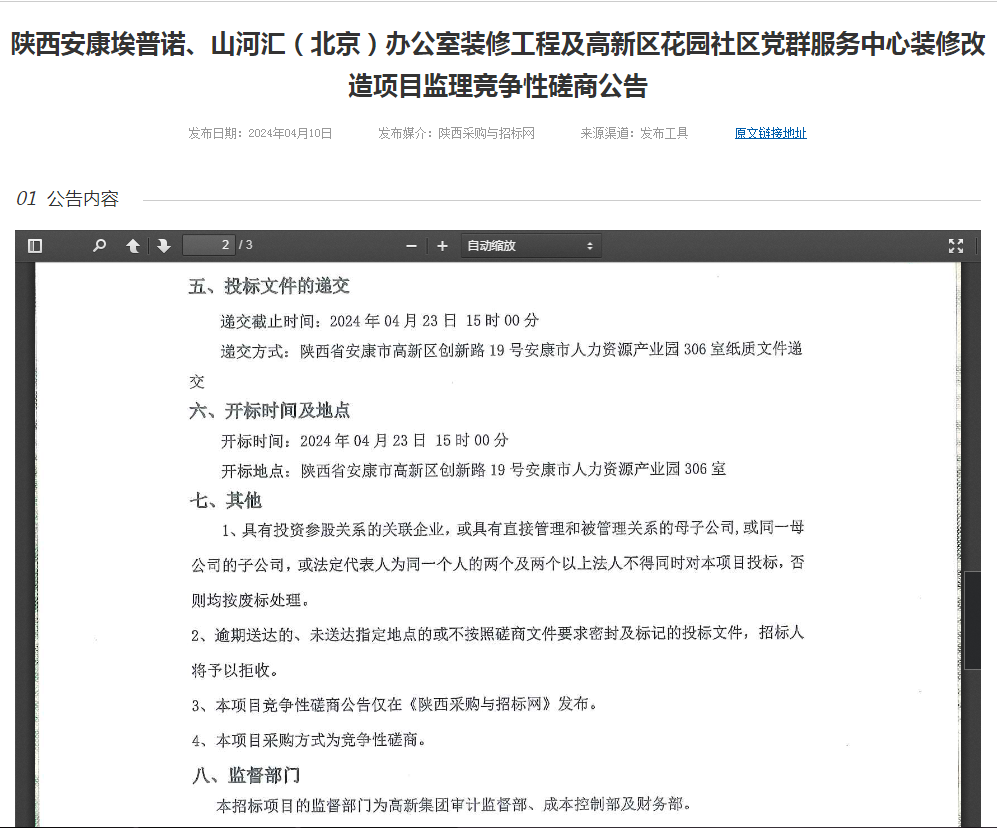Click the page number input field
Screen dimensions: 997x828
(x=209, y=245)
